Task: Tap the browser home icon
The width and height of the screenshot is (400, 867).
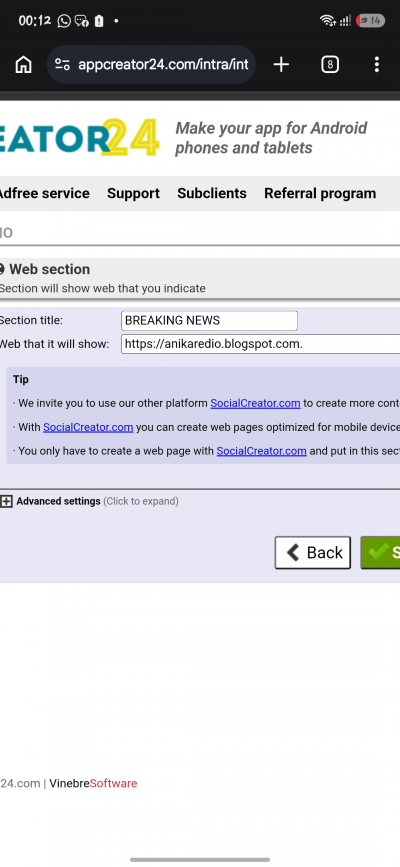Action: point(23,65)
